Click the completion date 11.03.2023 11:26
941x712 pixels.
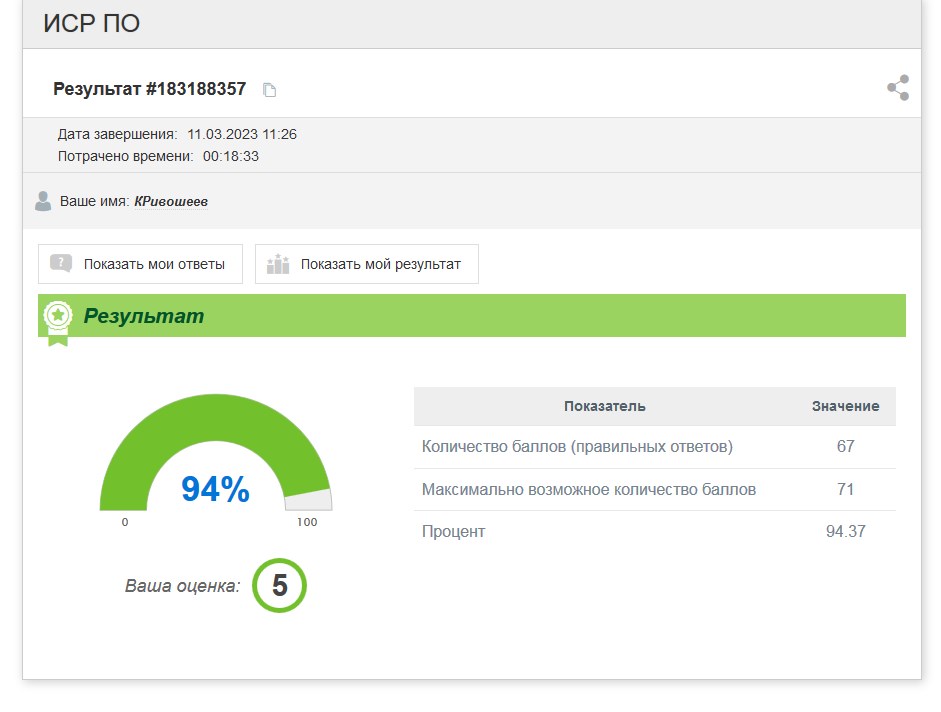coord(242,134)
